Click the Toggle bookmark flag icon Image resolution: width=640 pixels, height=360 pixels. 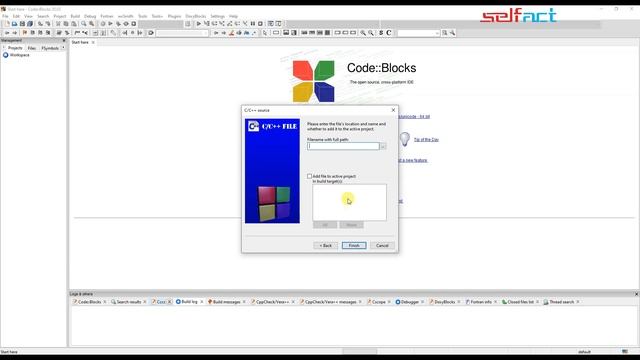click(25, 33)
